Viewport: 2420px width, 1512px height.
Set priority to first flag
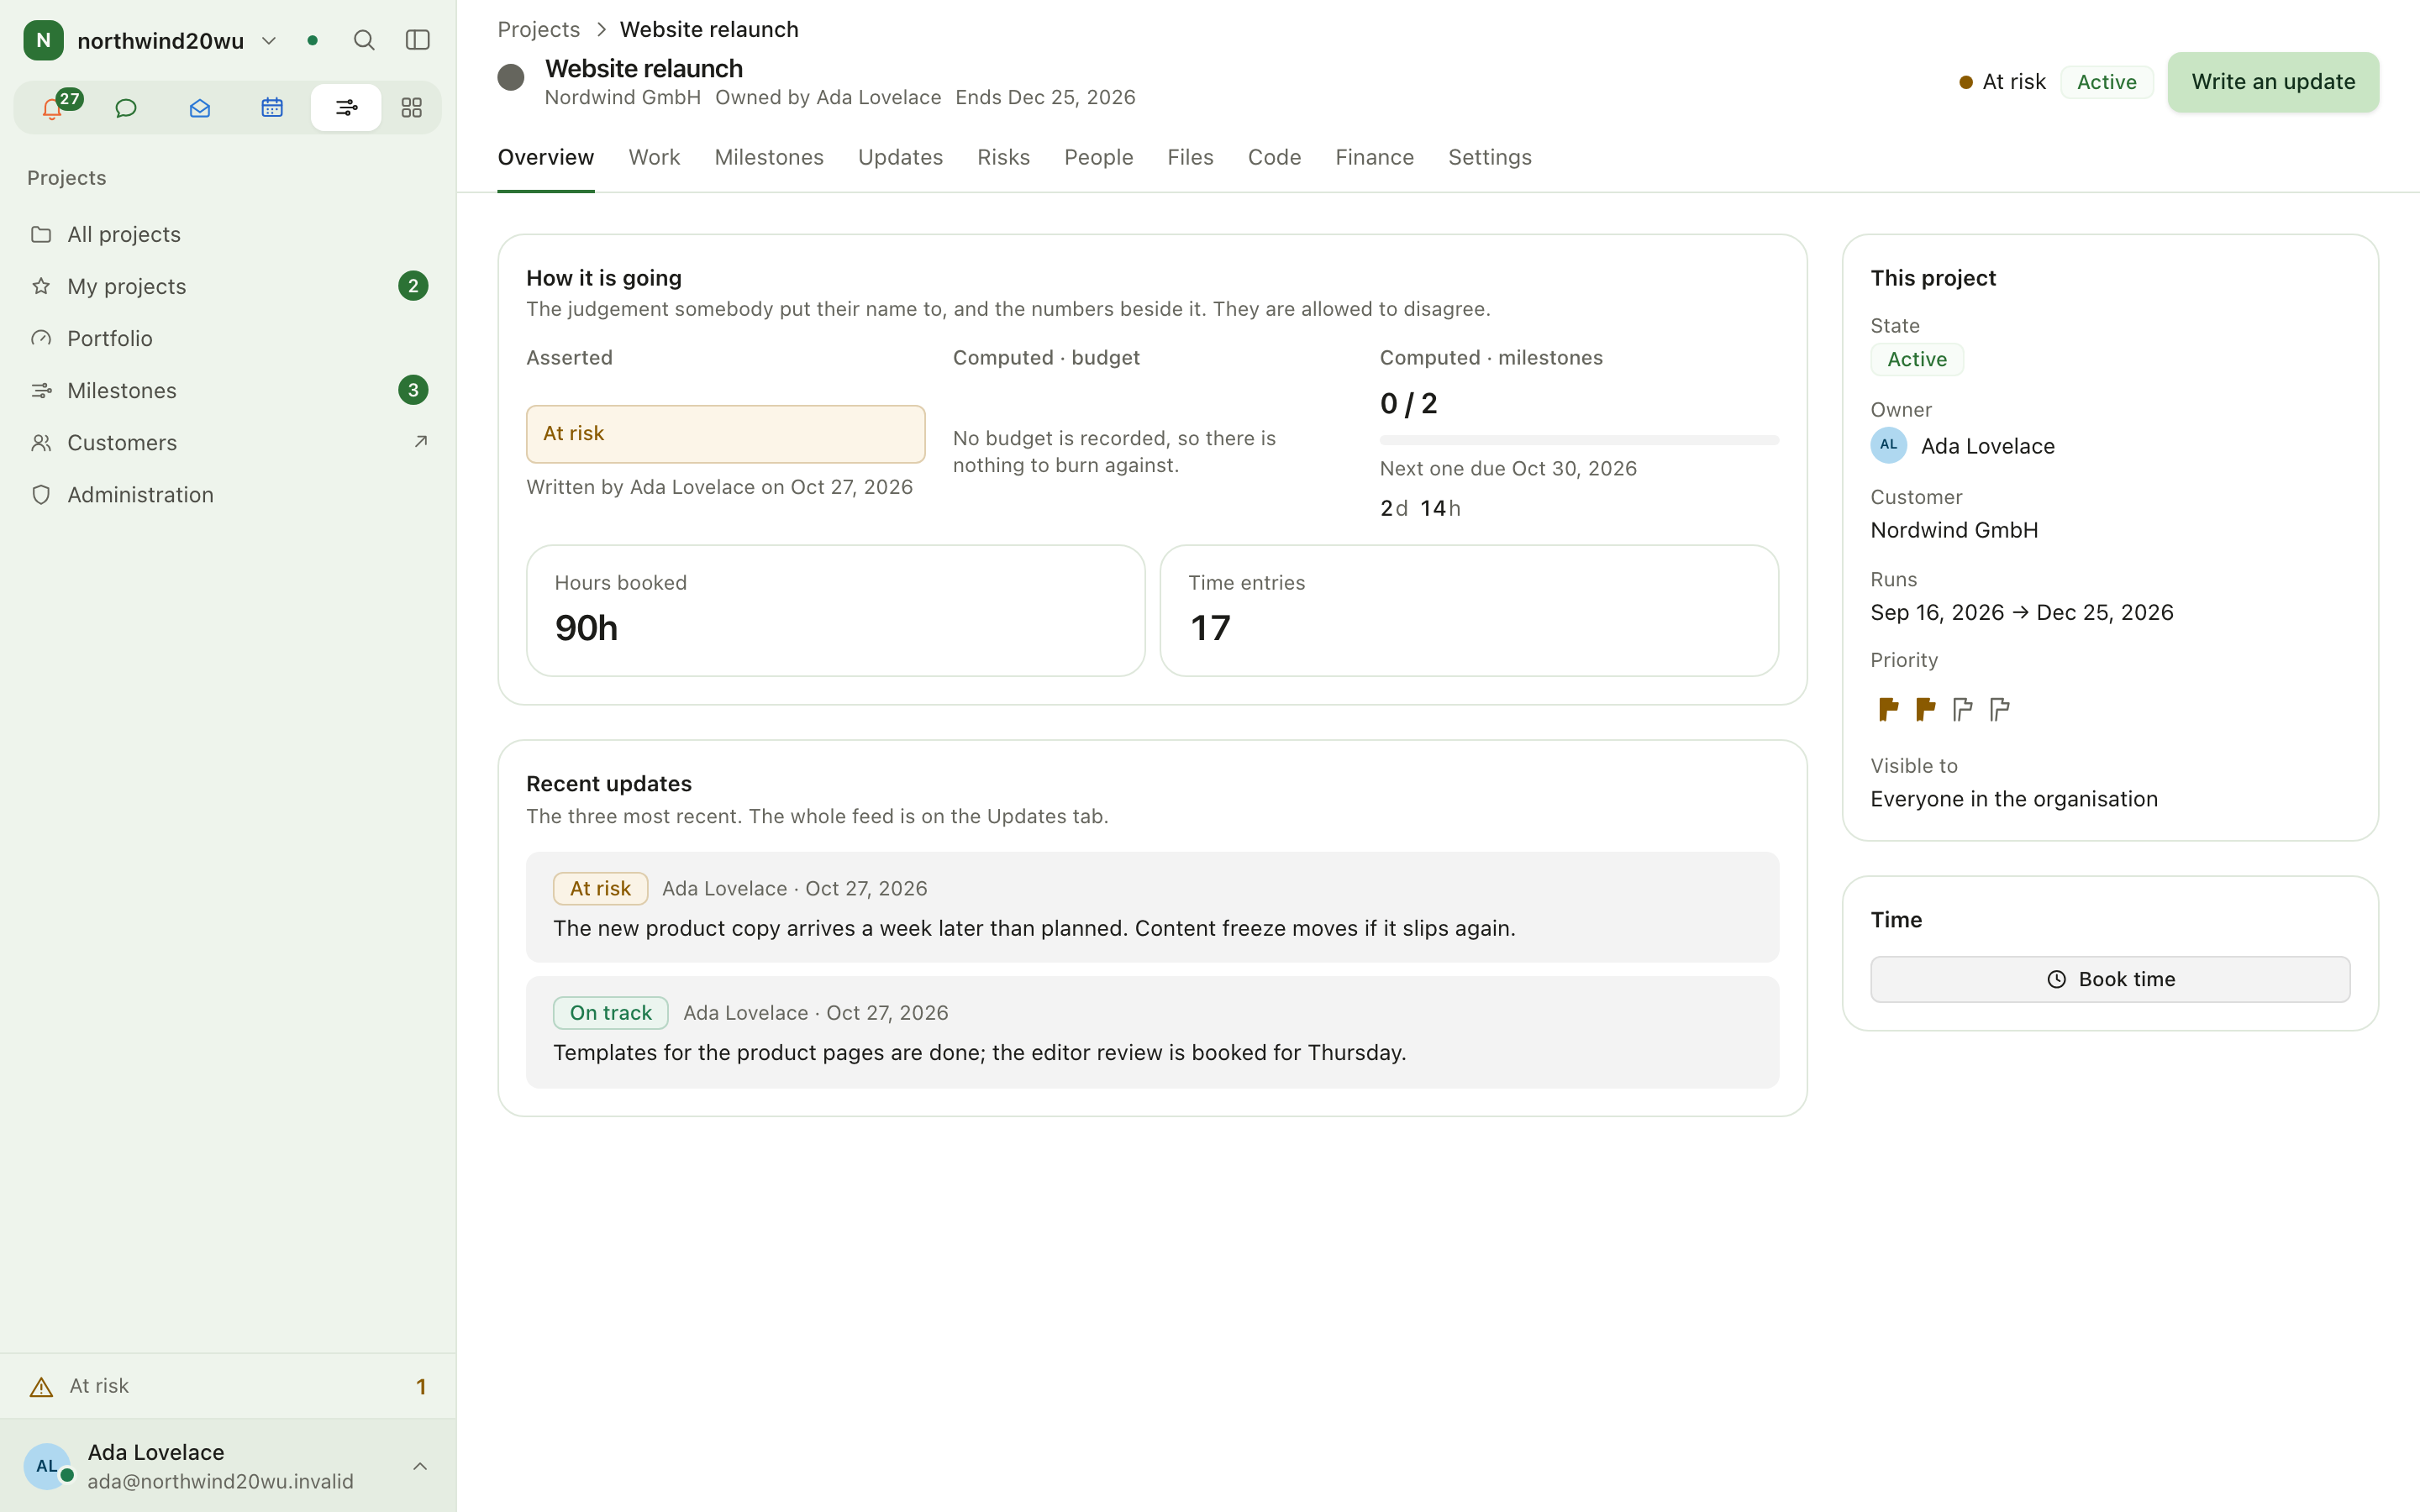1888,709
